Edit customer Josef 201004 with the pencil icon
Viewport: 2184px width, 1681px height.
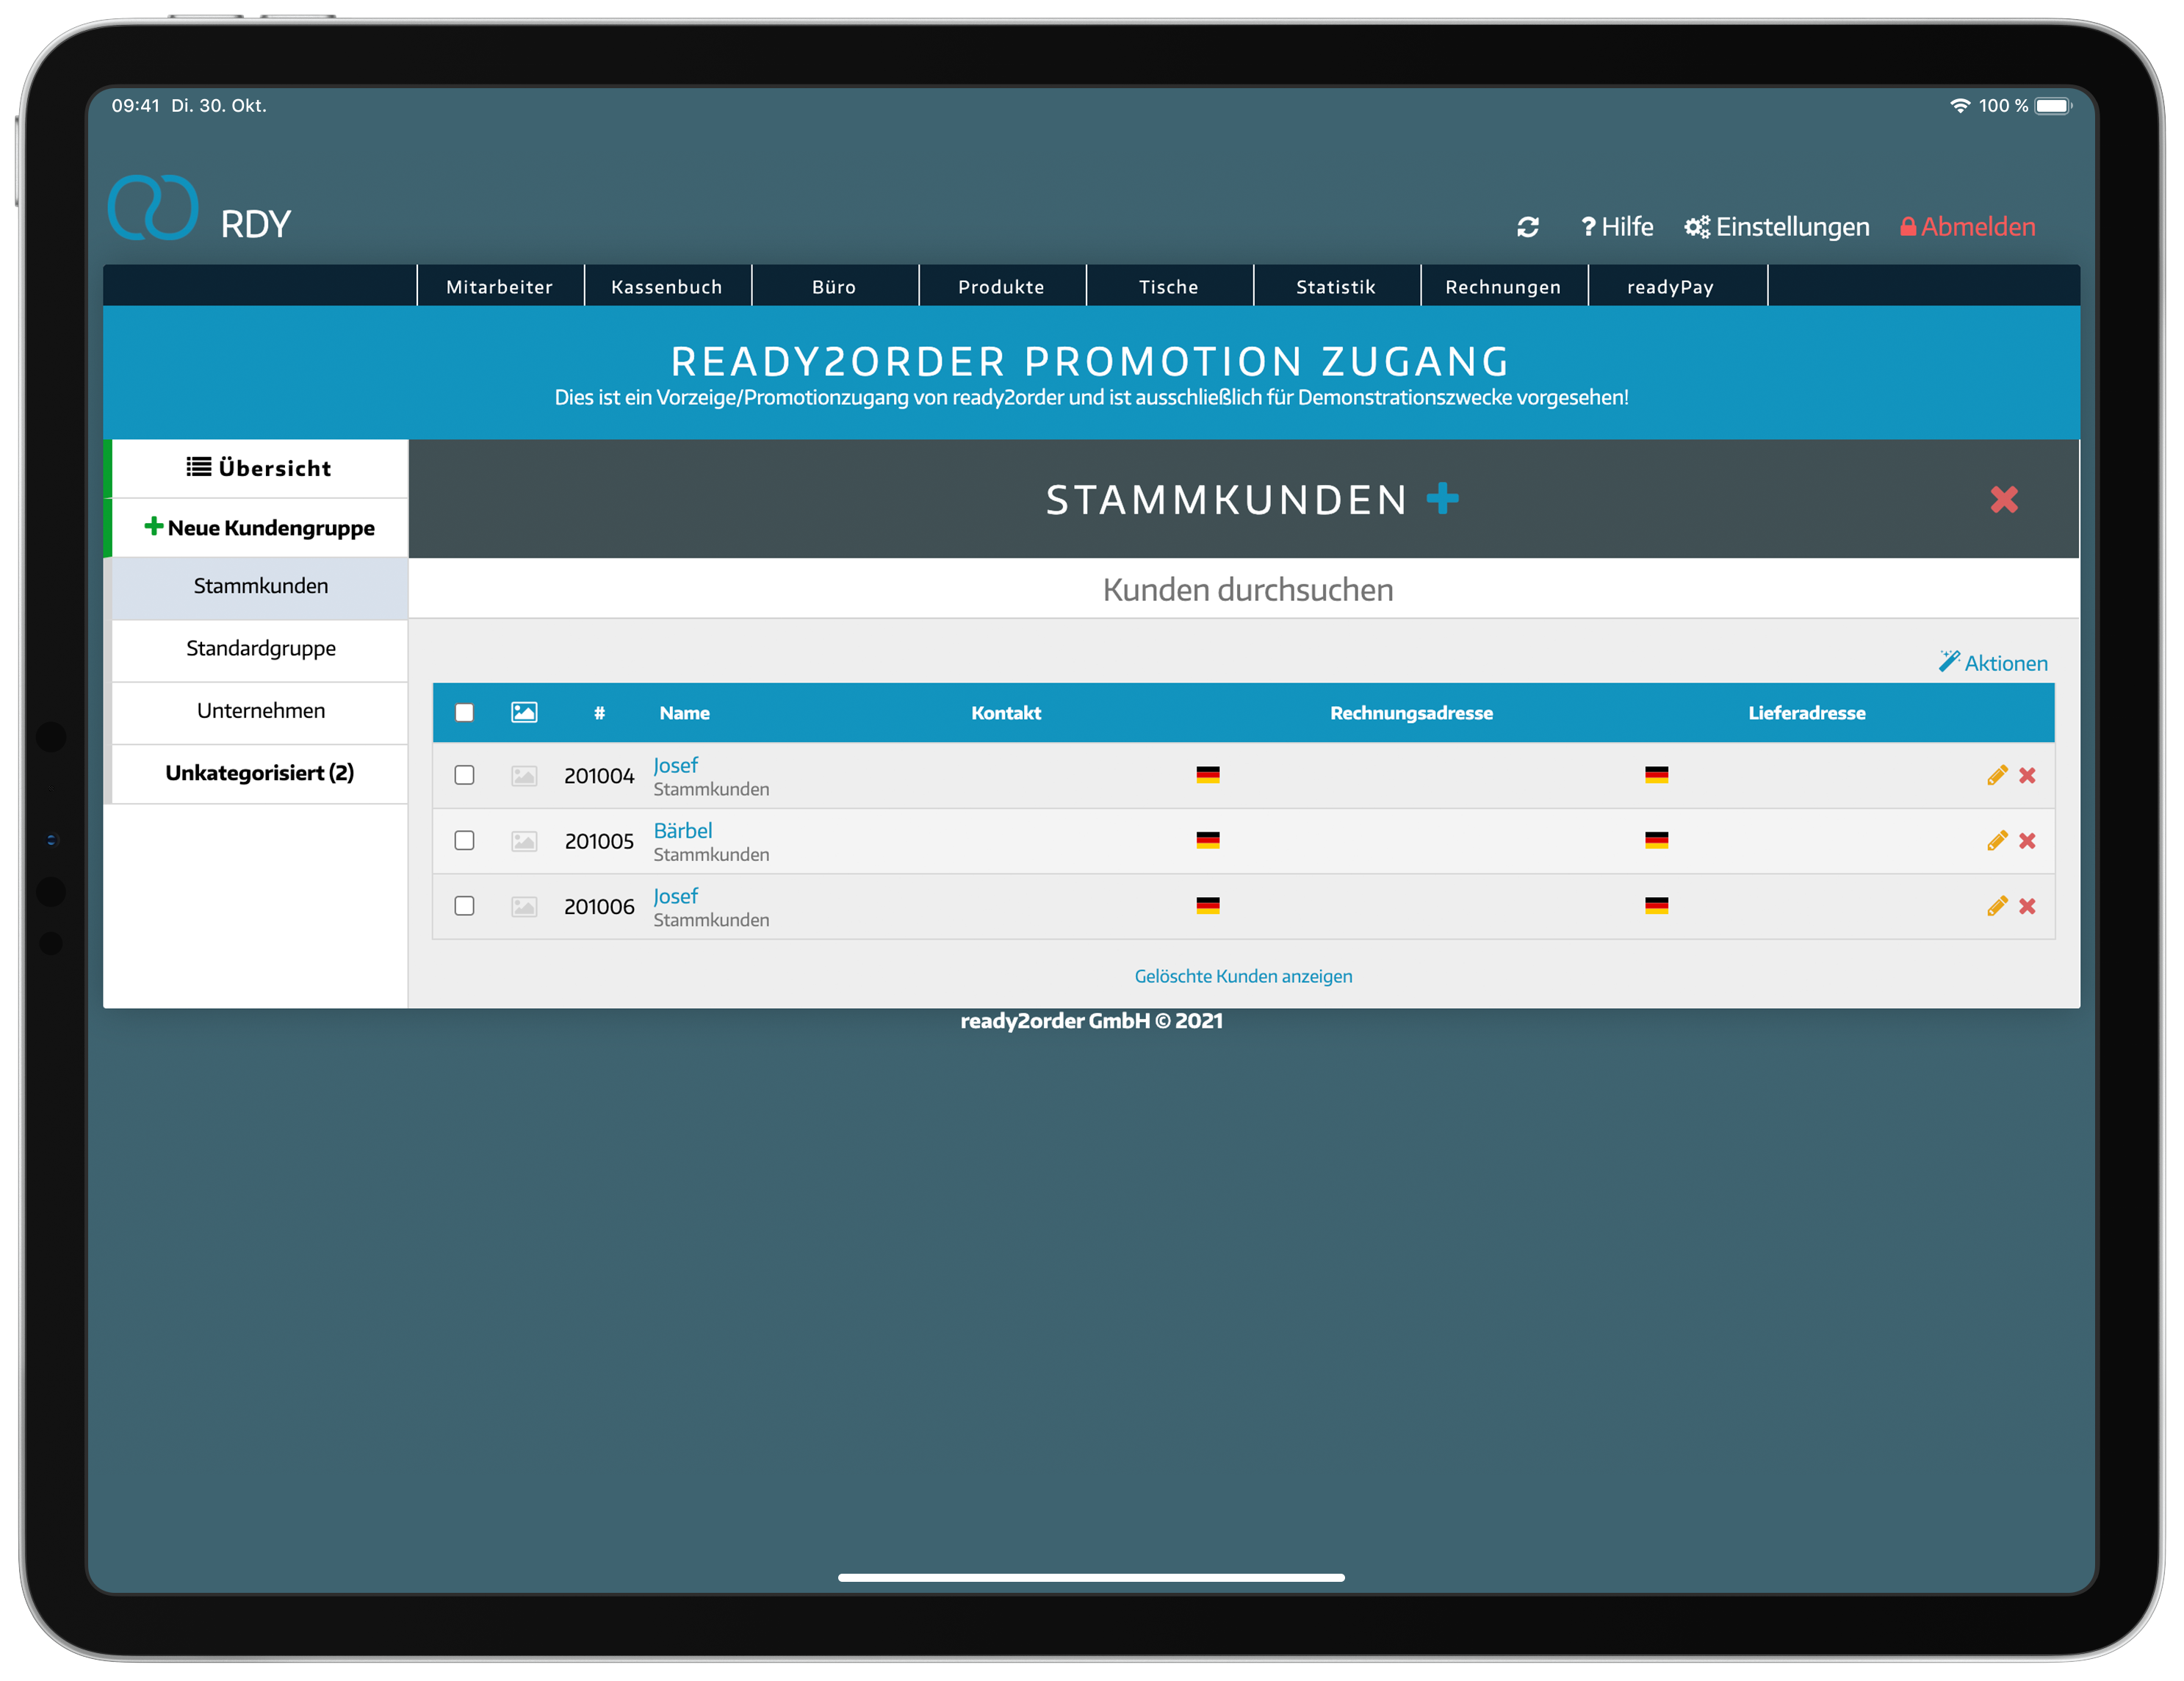[1997, 774]
